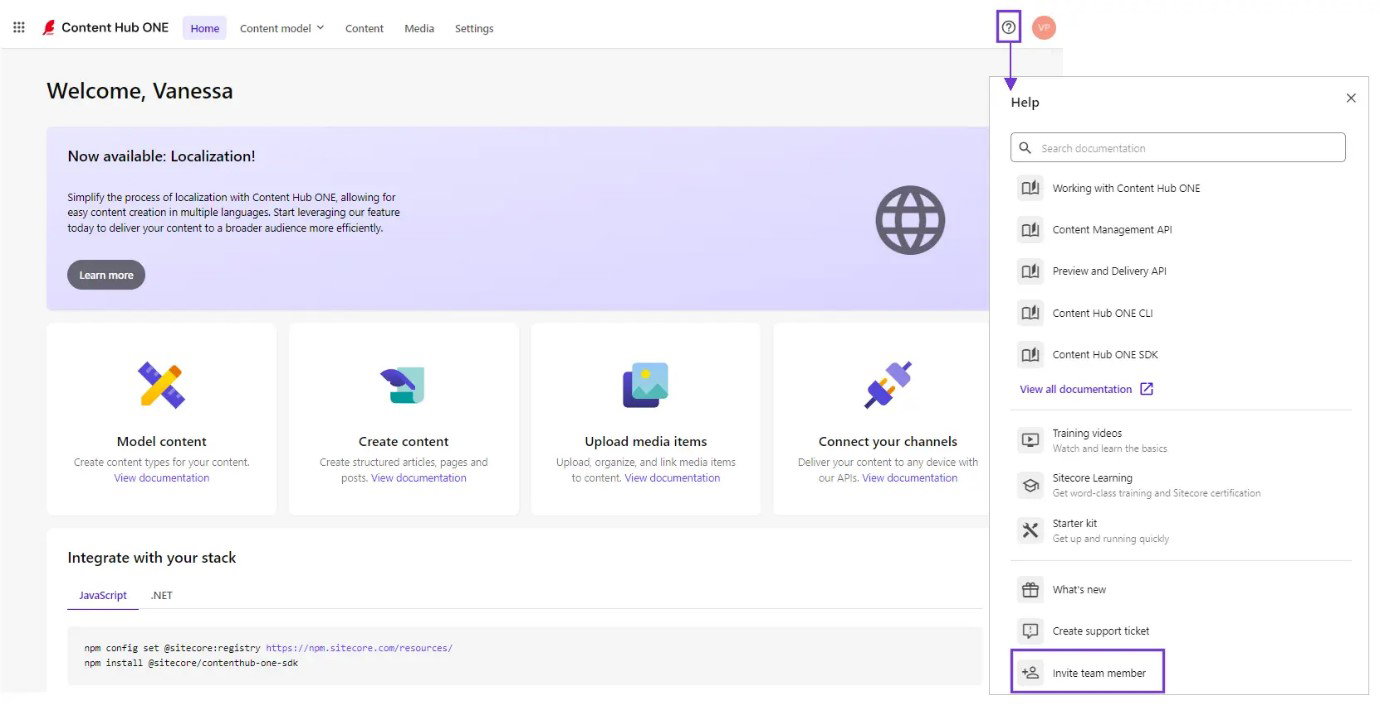This screenshot has height=705, width=1380.
Task: Click the Search documentation field
Action: pos(1178,148)
